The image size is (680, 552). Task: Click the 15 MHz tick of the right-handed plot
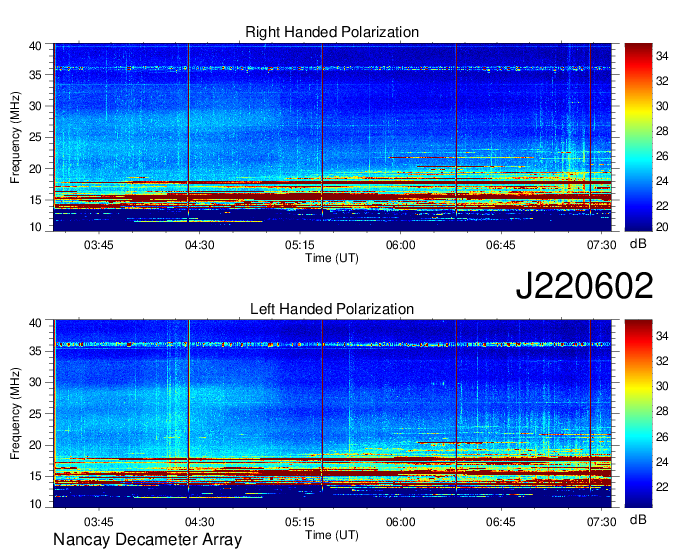(35, 200)
